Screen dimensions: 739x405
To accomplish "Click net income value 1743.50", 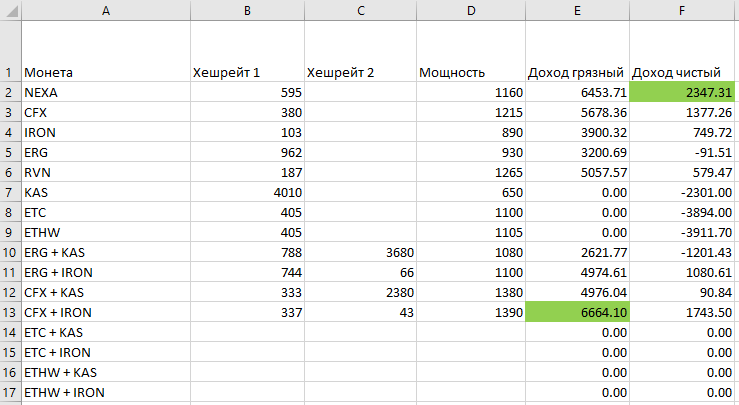I will (x=682, y=312).
